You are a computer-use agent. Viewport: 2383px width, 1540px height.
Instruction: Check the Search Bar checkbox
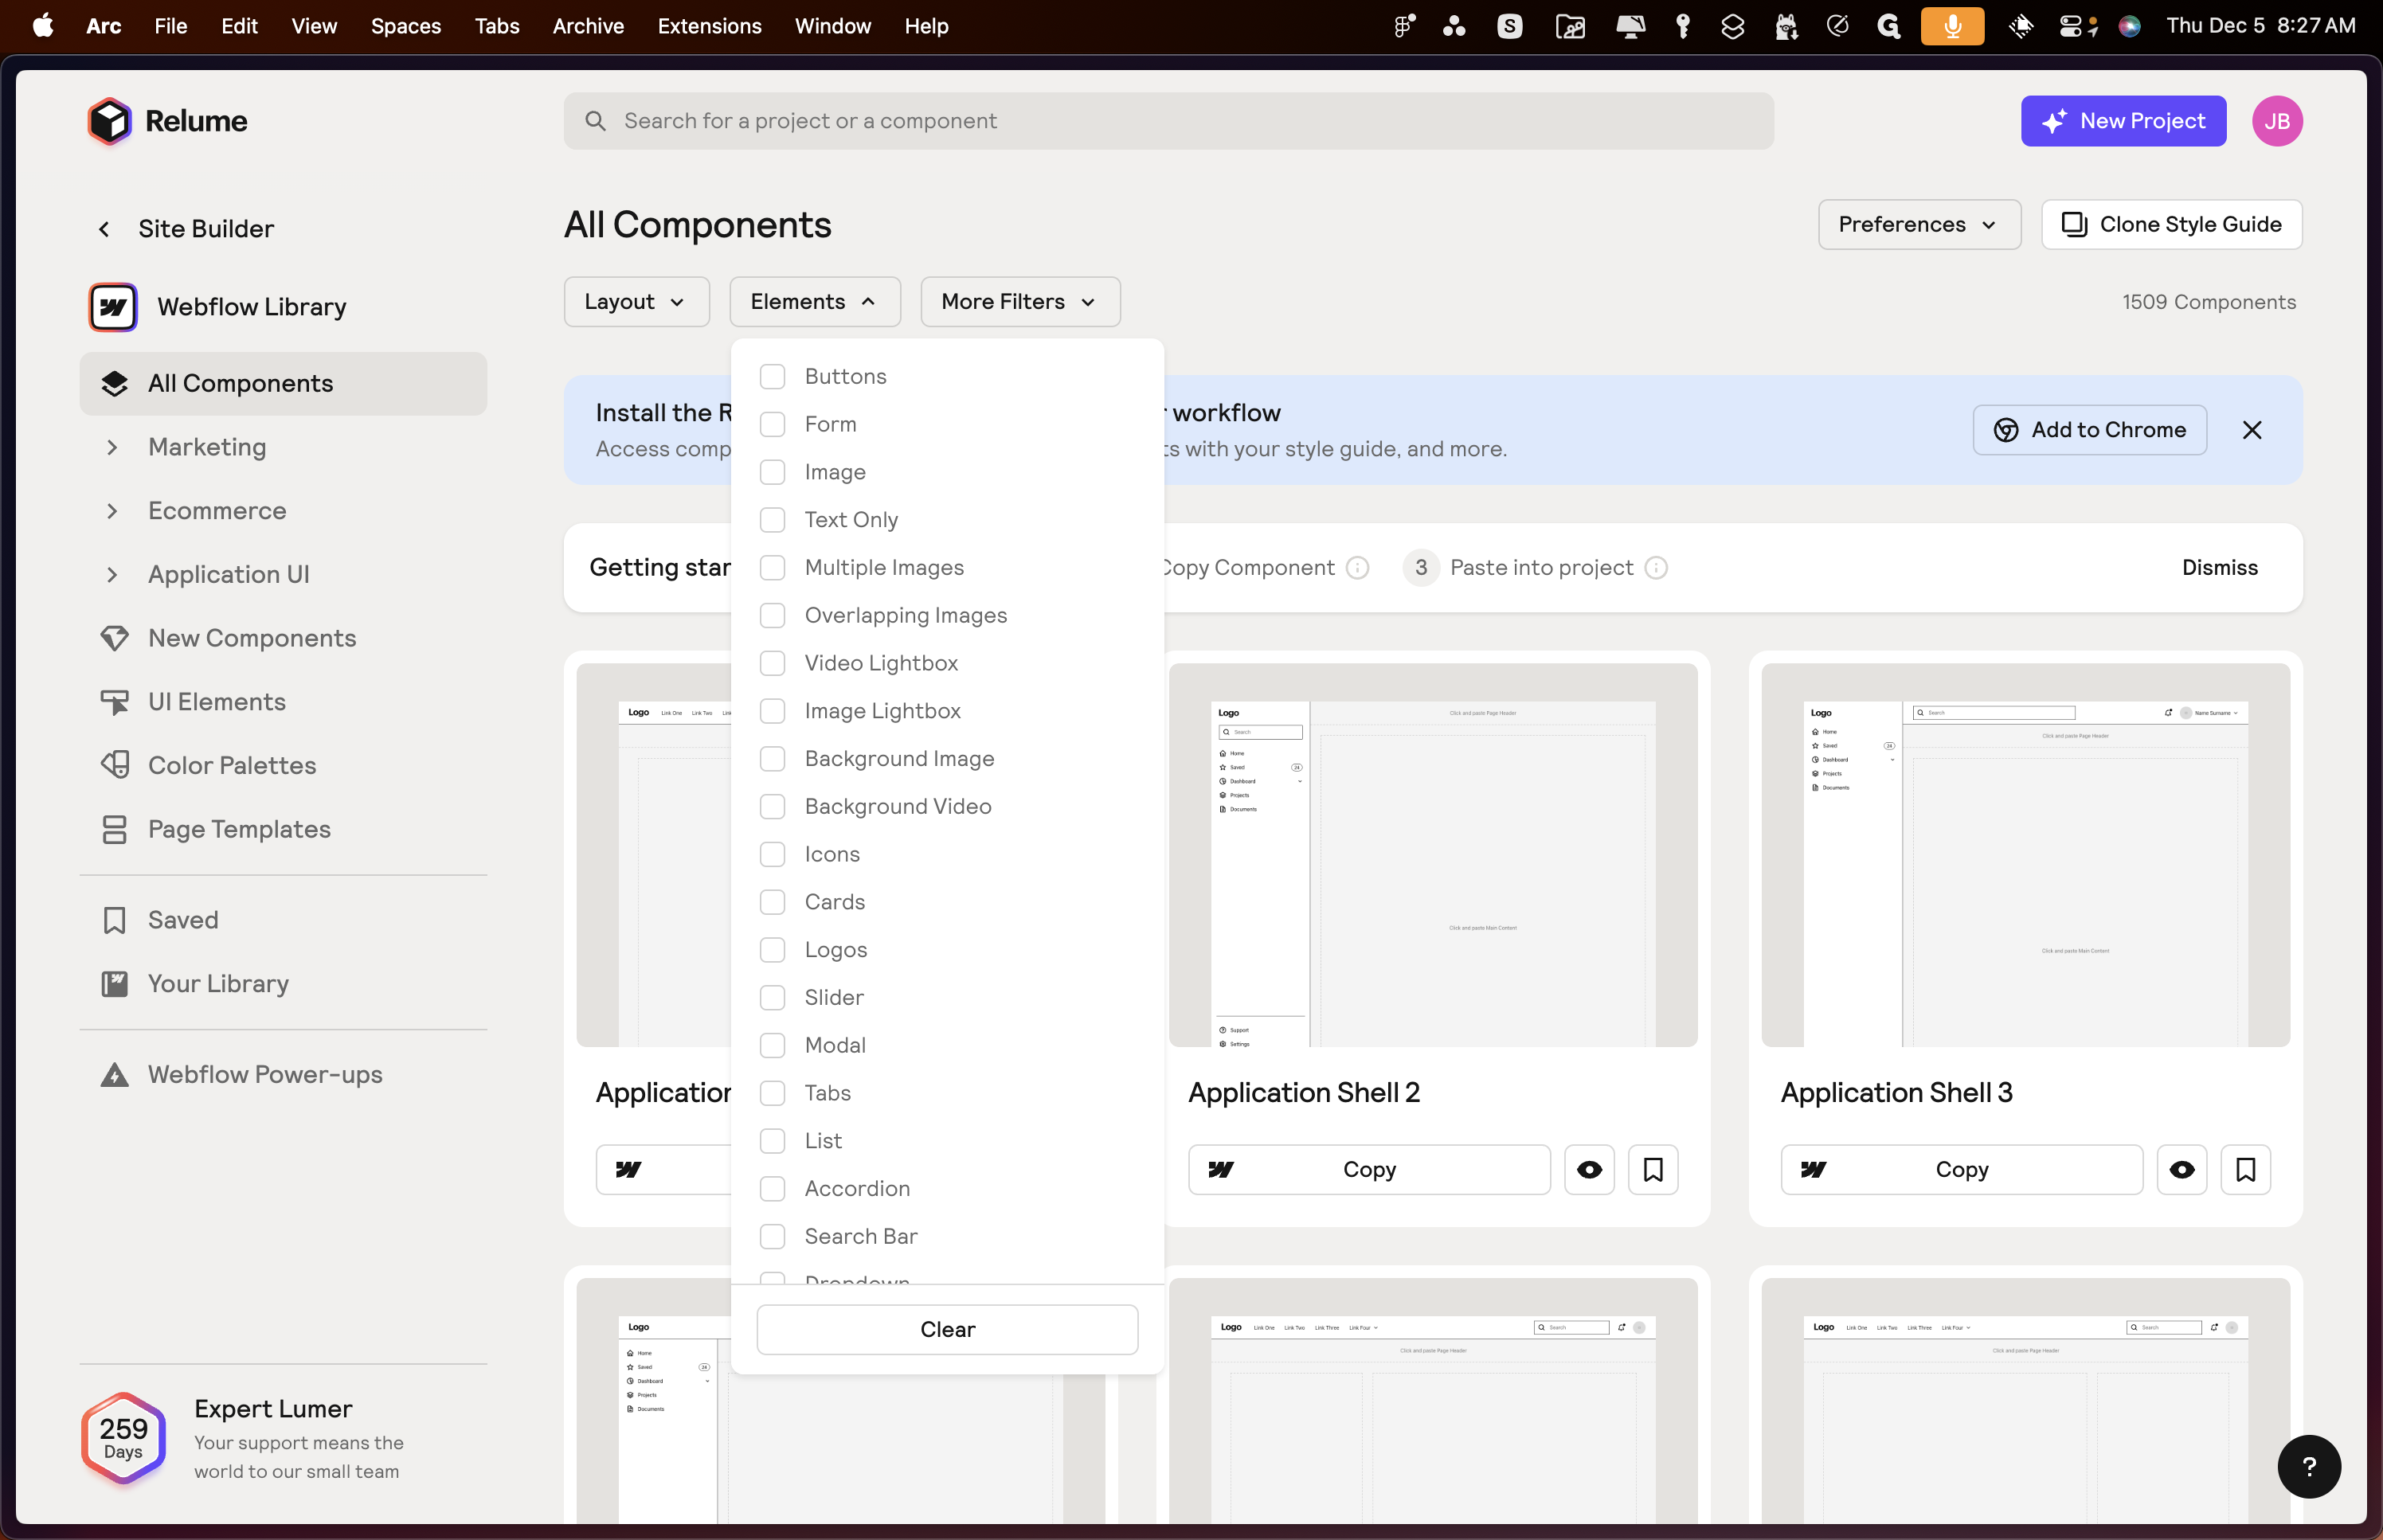pos(772,1237)
